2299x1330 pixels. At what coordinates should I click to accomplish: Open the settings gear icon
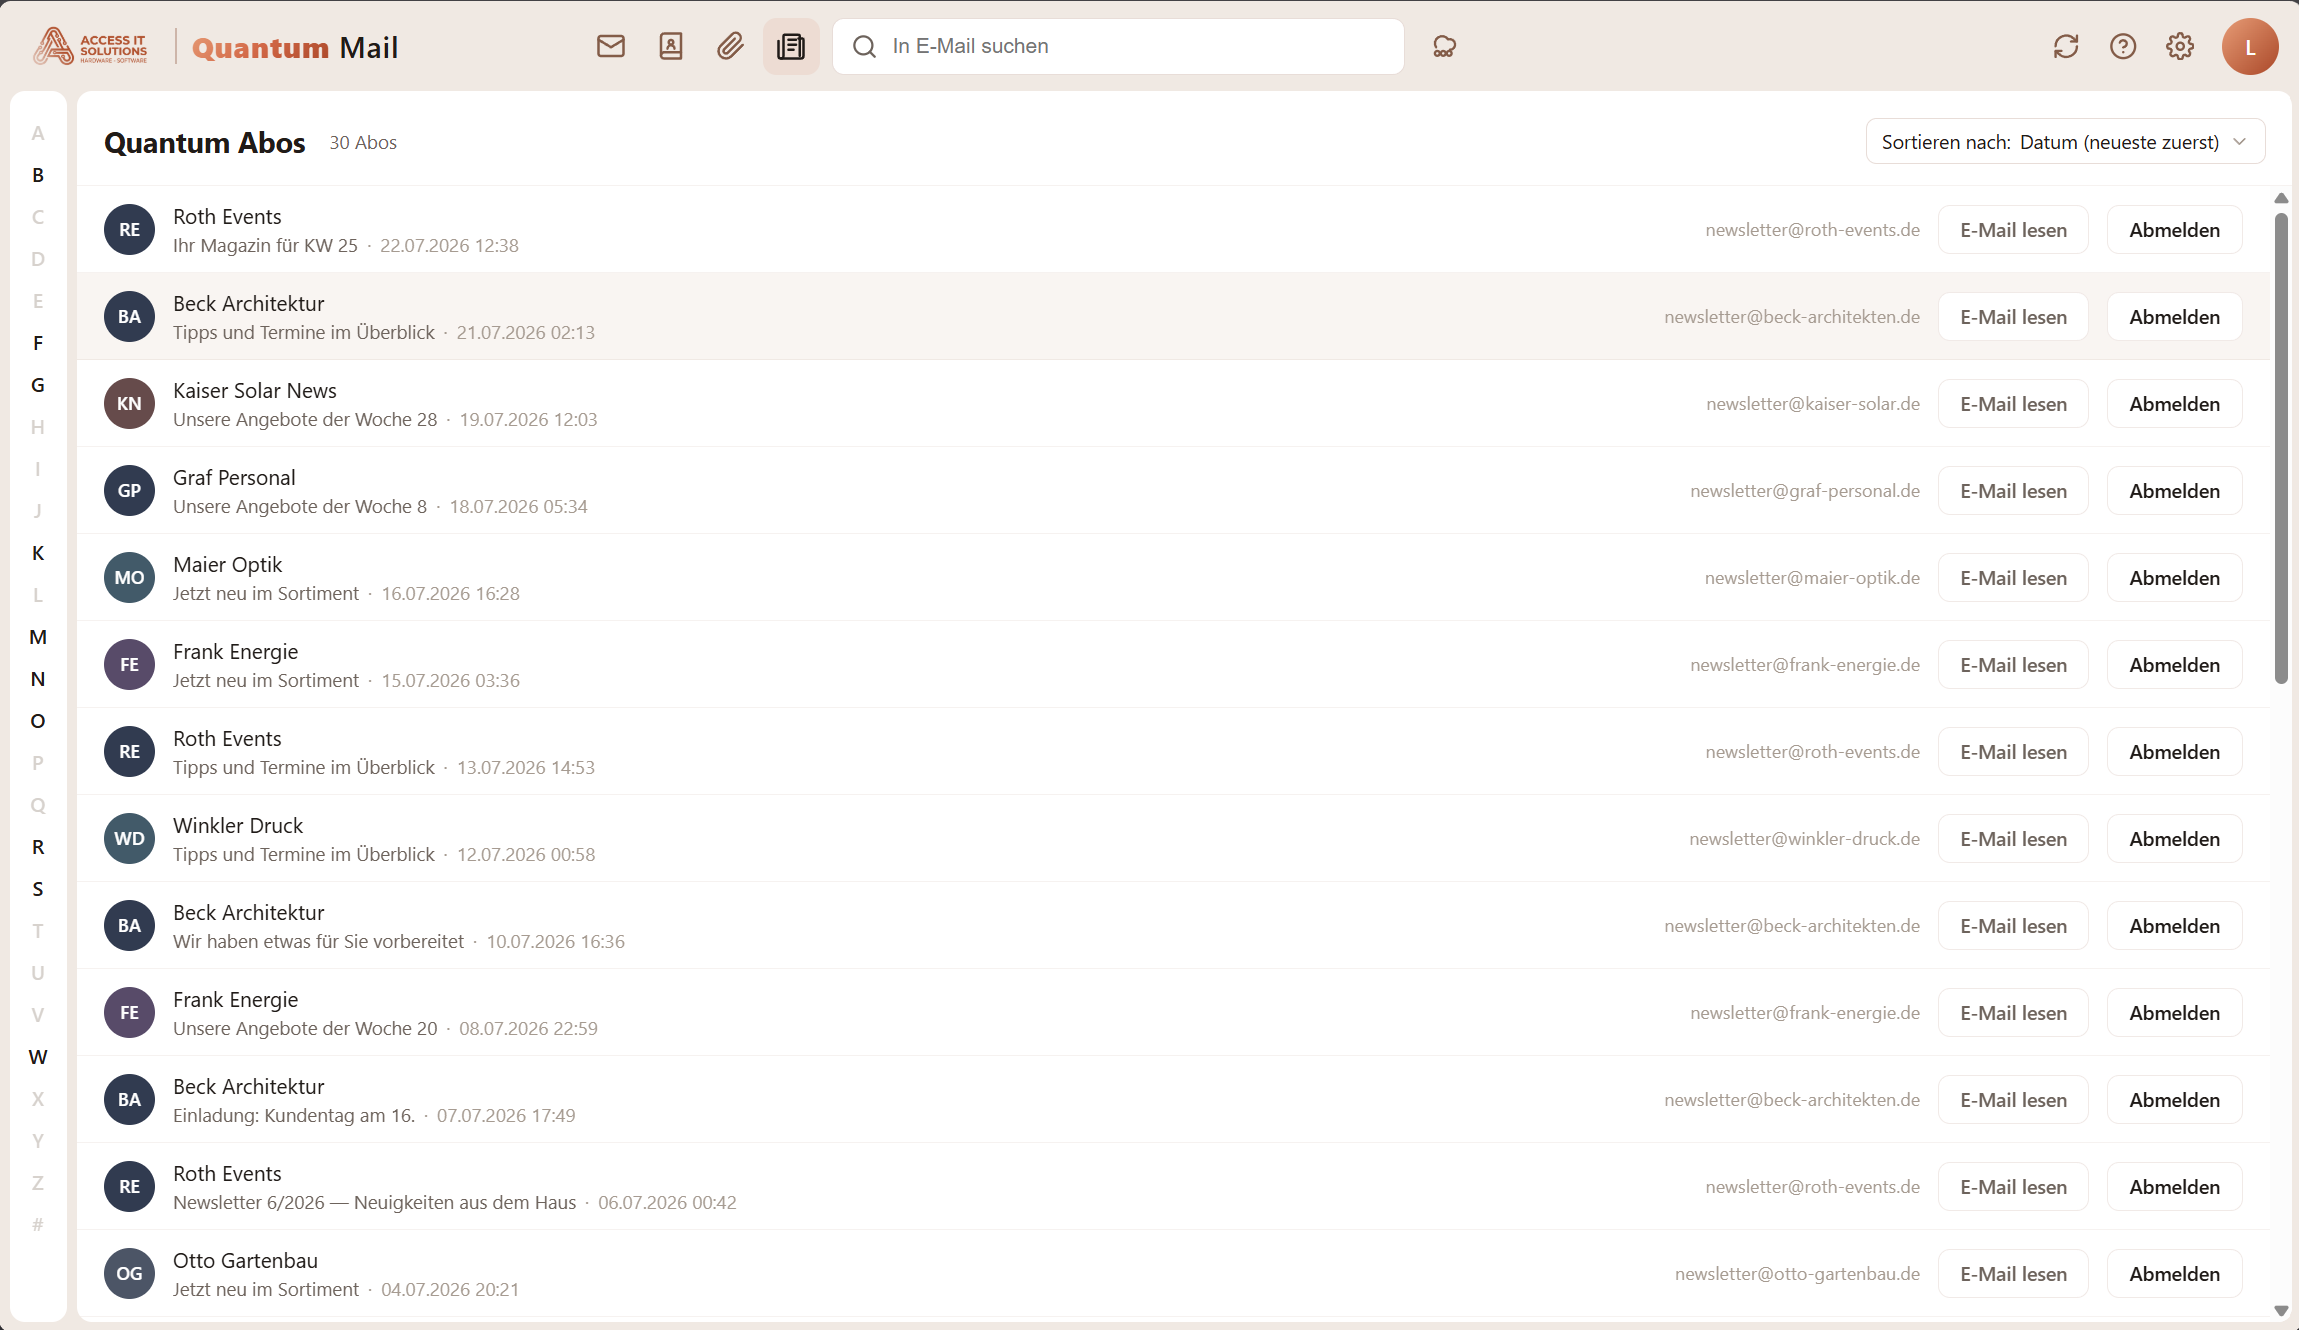coord(2180,46)
